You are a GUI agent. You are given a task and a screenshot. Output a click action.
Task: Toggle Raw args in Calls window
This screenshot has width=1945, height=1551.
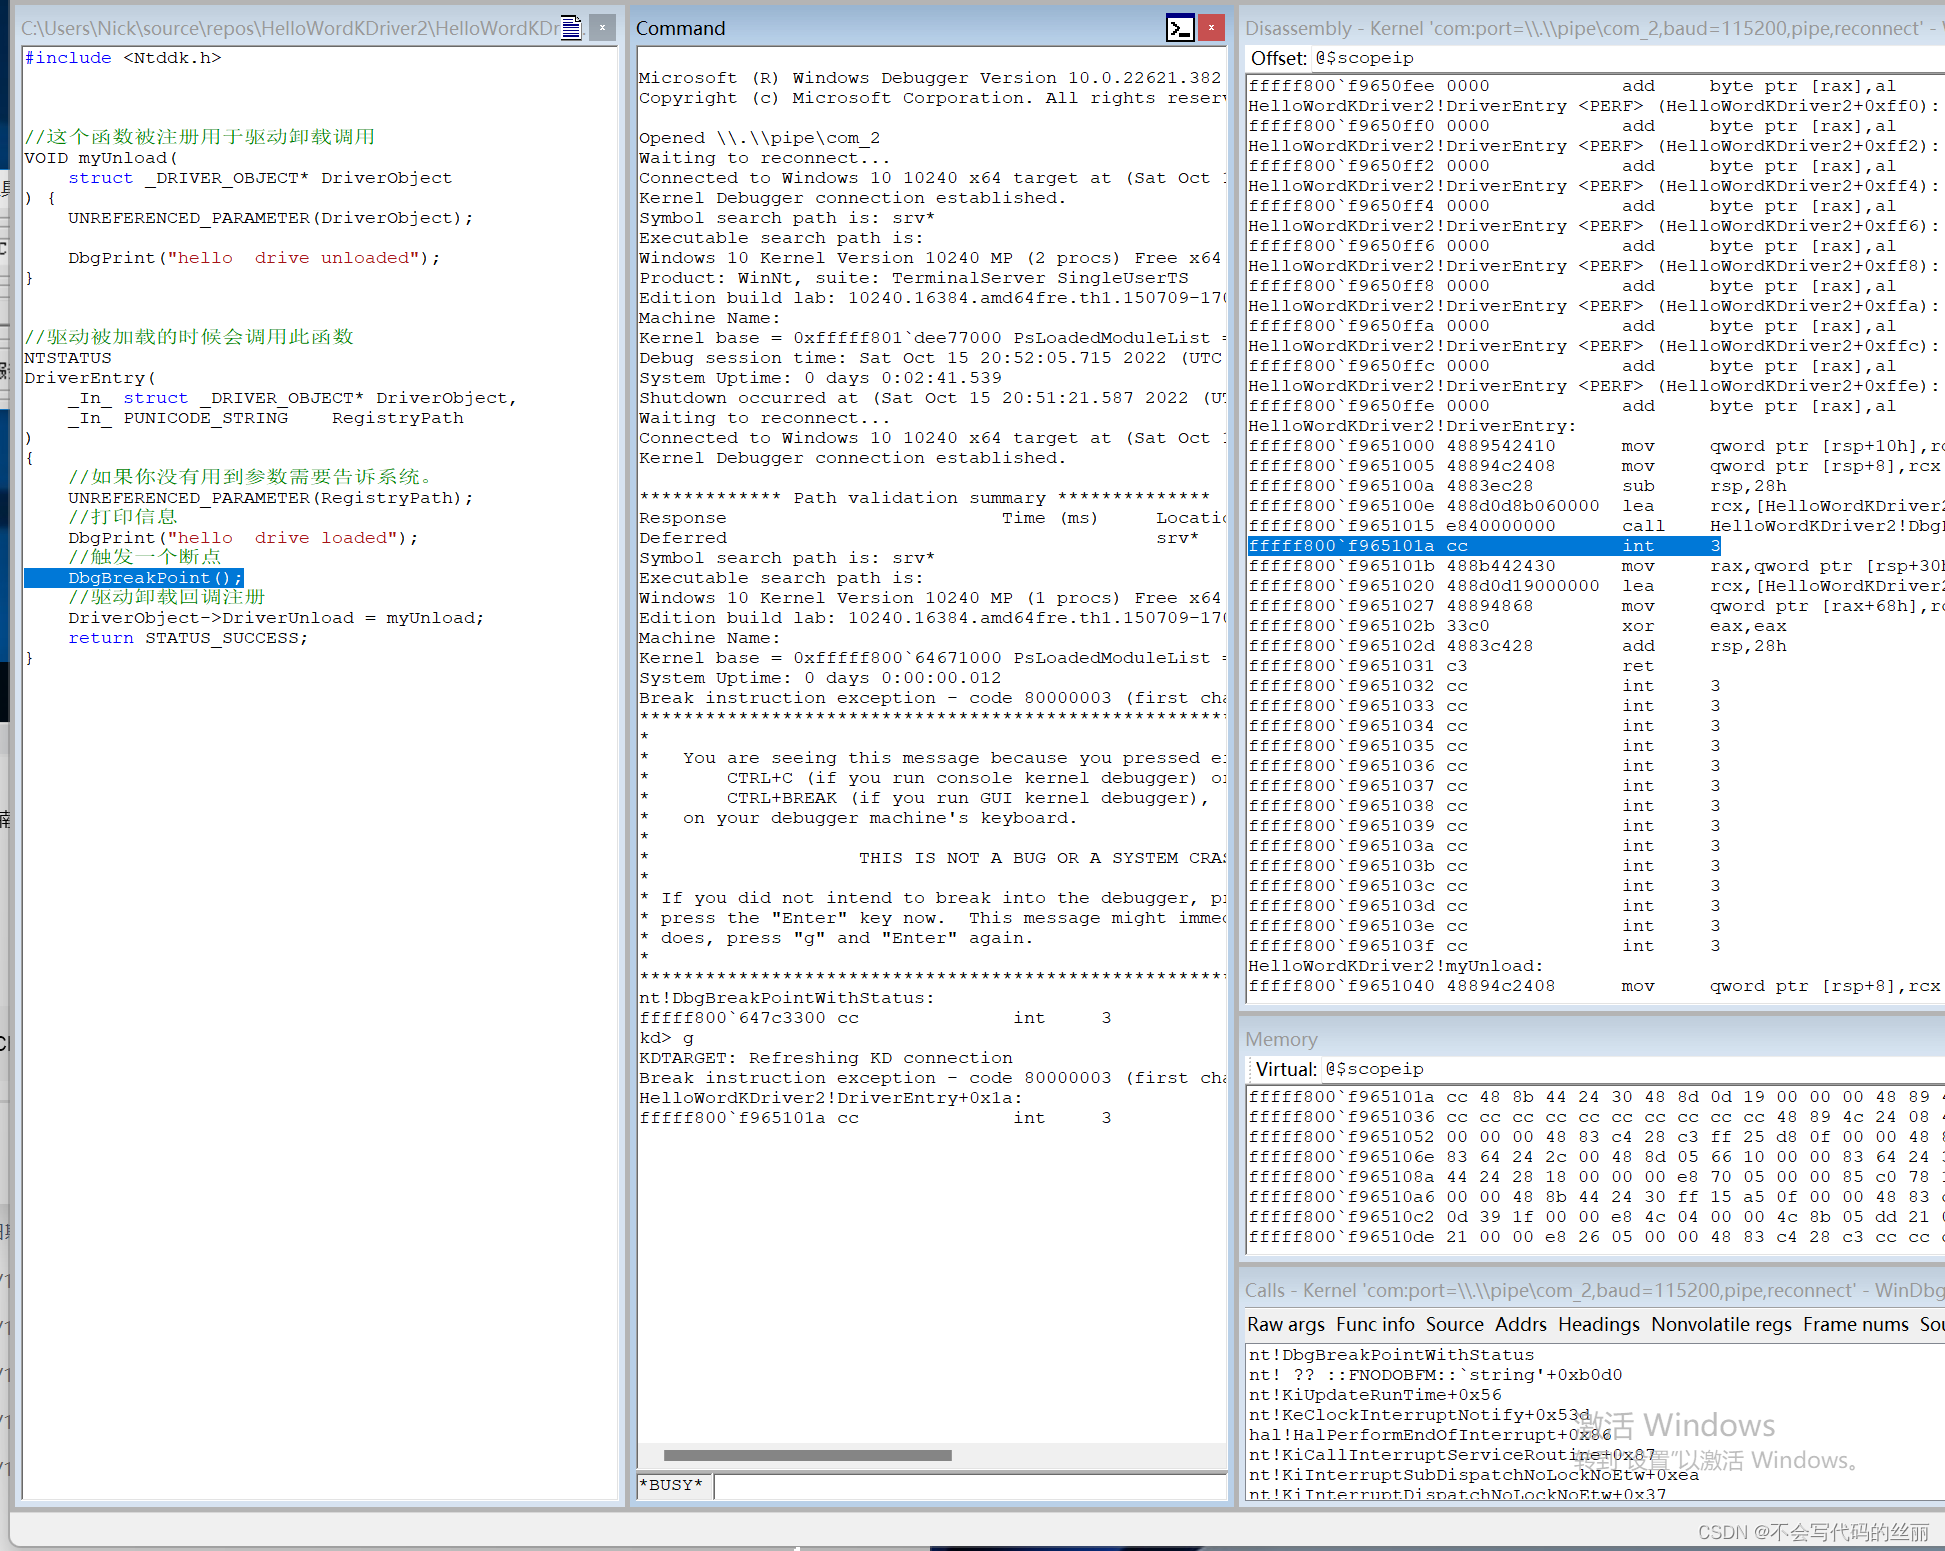click(x=1285, y=1324)
